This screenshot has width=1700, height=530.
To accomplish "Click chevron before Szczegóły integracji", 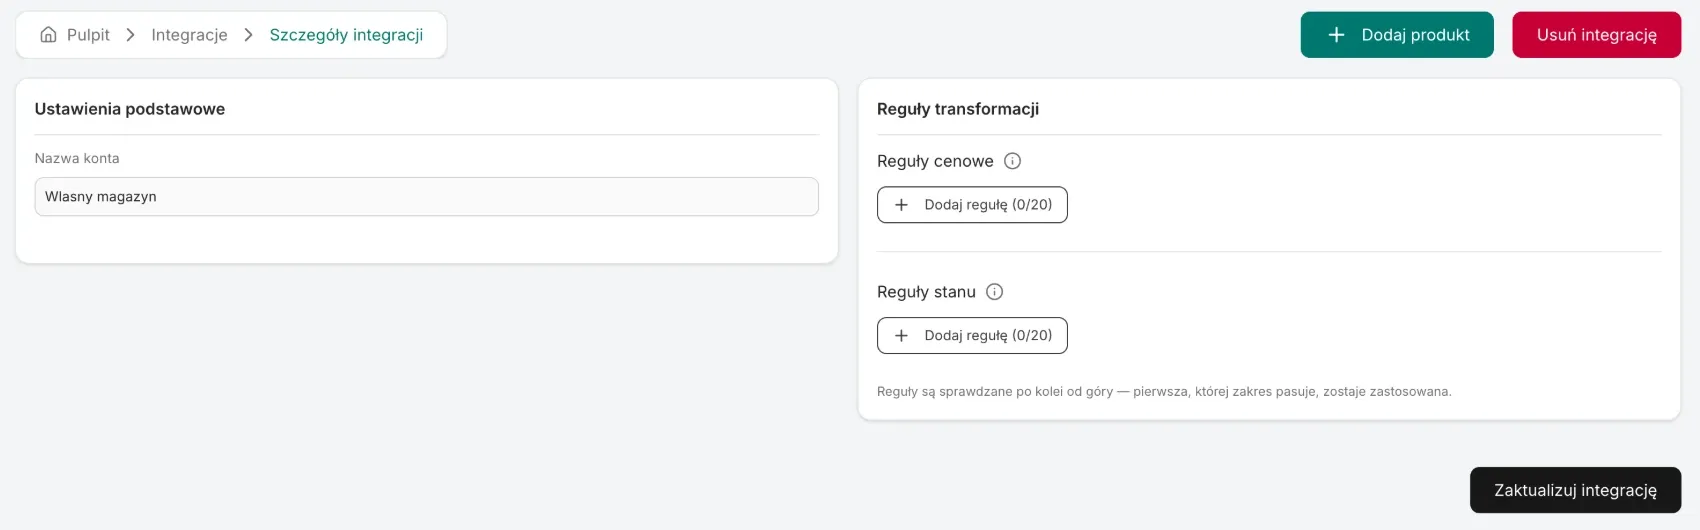I will click(x=249, y=35).
